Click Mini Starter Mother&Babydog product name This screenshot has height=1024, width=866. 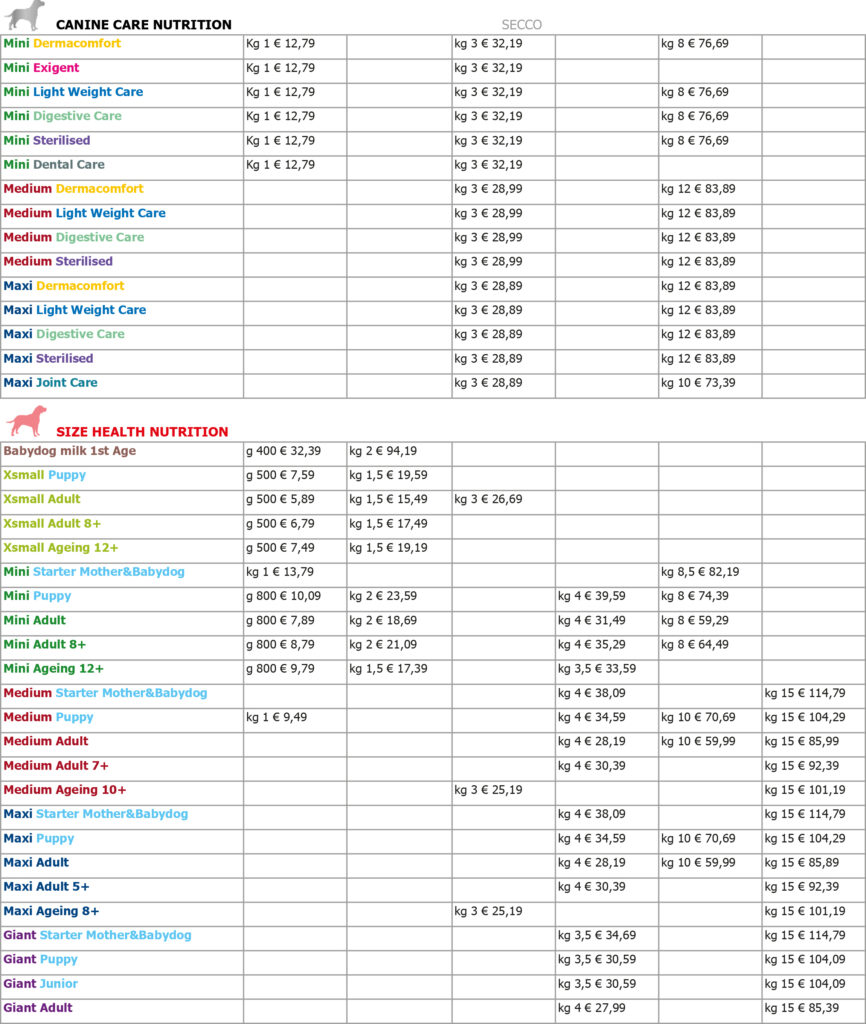[94, 571]
